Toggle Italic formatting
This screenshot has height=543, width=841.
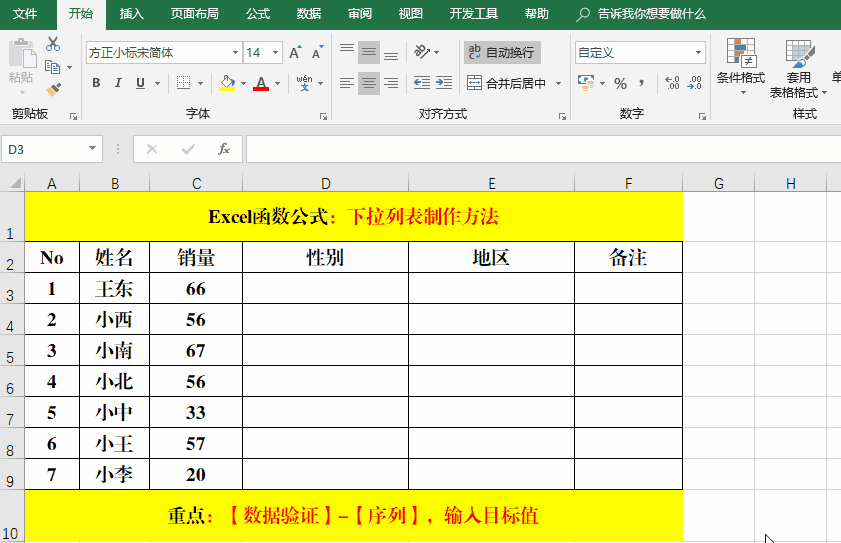coord(118,83)
